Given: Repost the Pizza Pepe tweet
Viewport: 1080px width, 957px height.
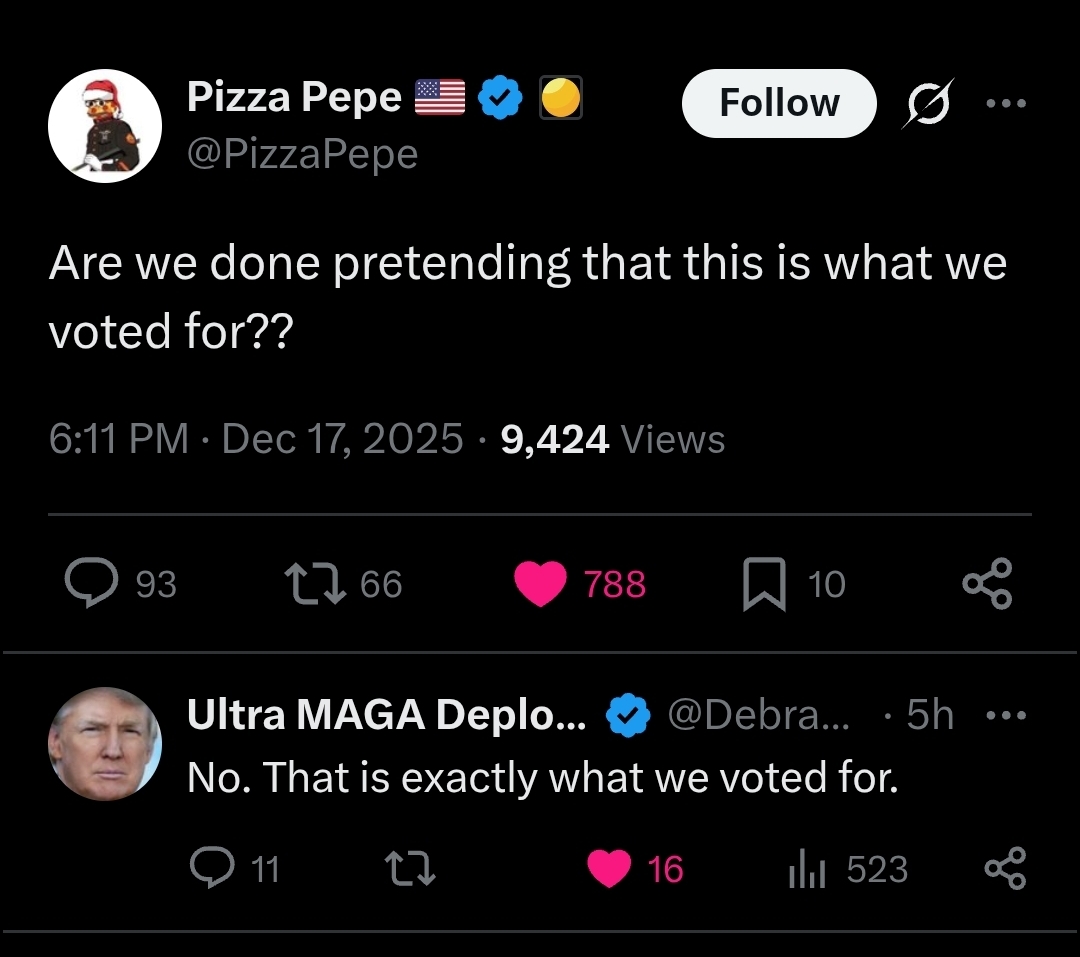Looking at the screenshot, I should pyautogui.click(x=311, y=584).
